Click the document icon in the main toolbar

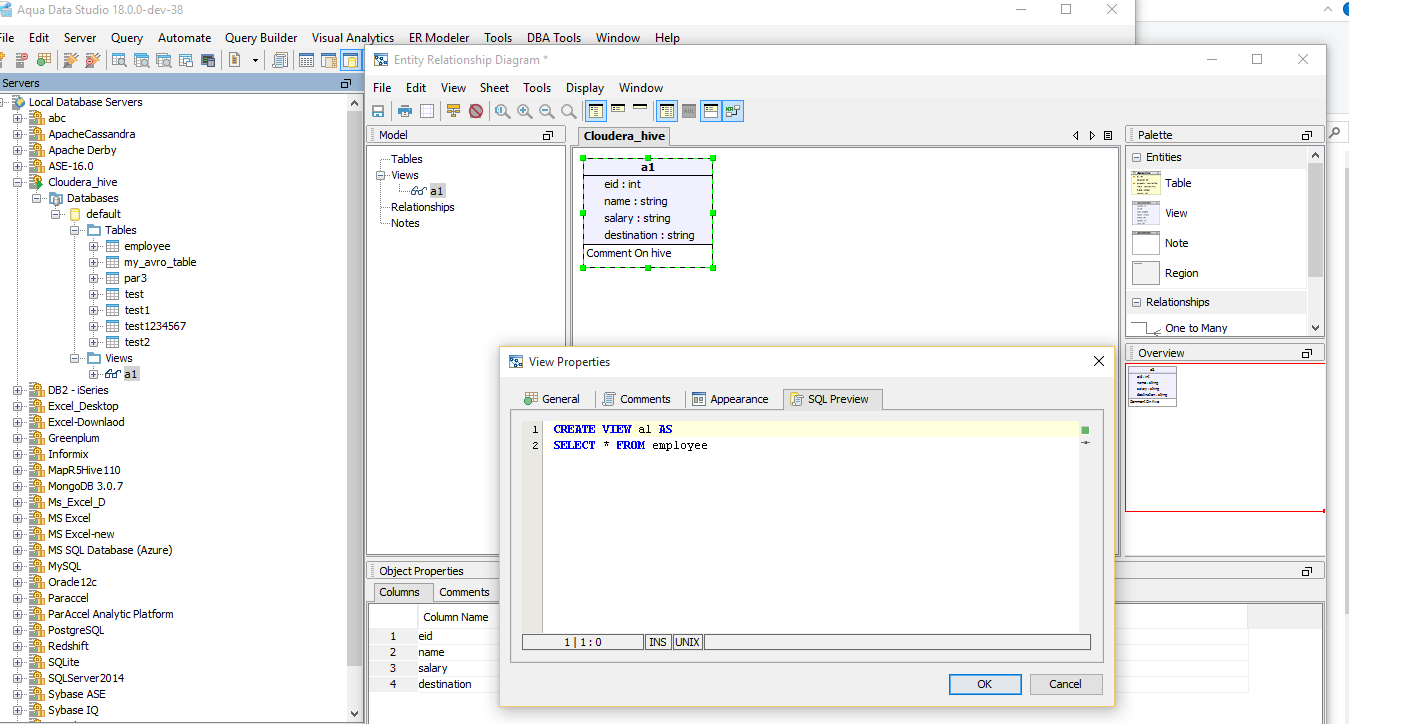(x=235, y=60)
